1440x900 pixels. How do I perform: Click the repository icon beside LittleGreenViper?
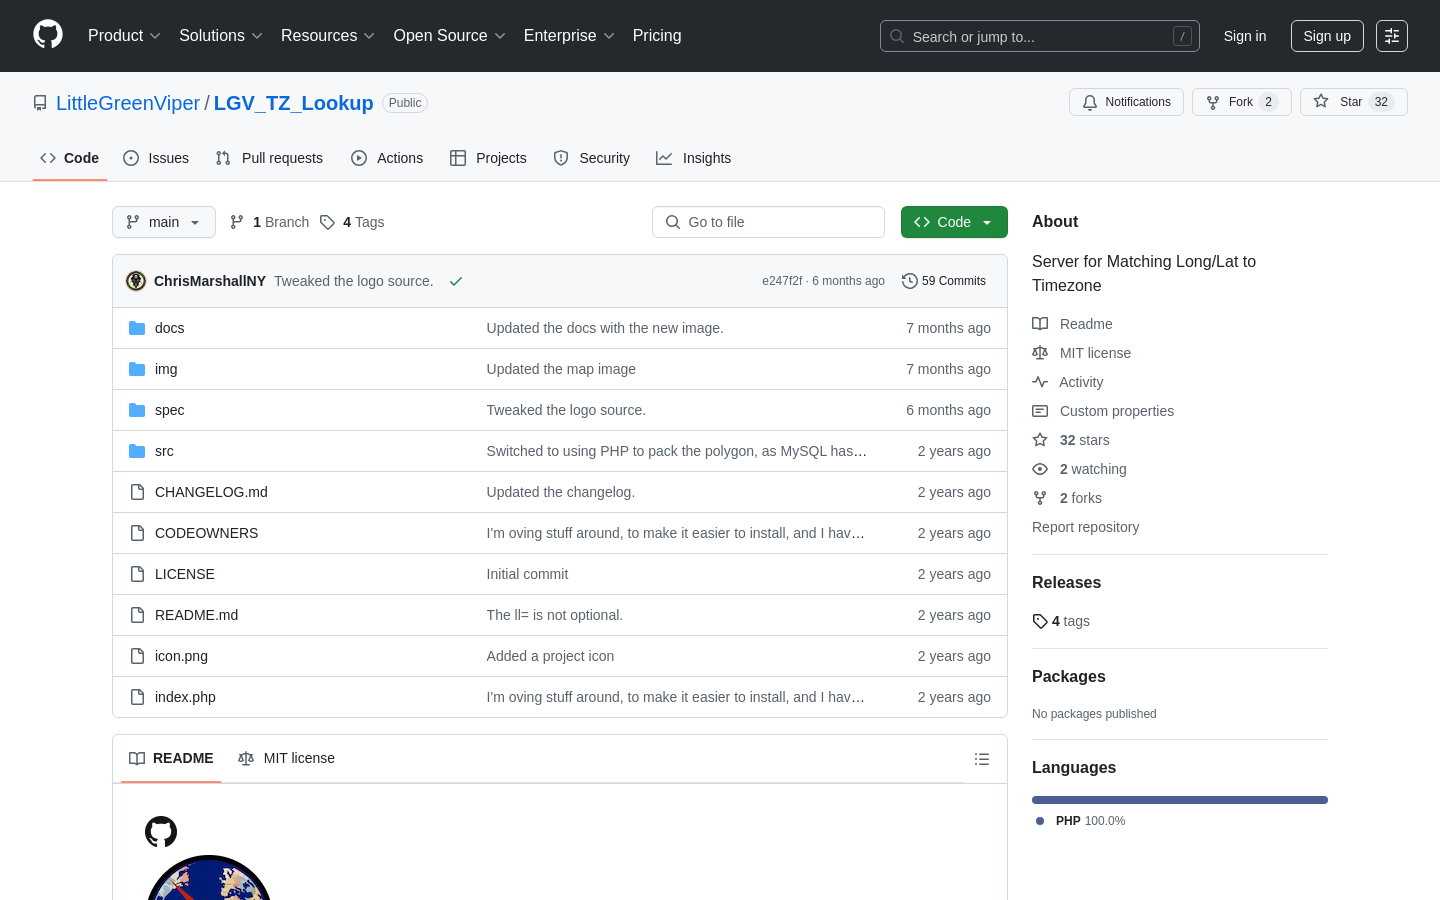40,103
